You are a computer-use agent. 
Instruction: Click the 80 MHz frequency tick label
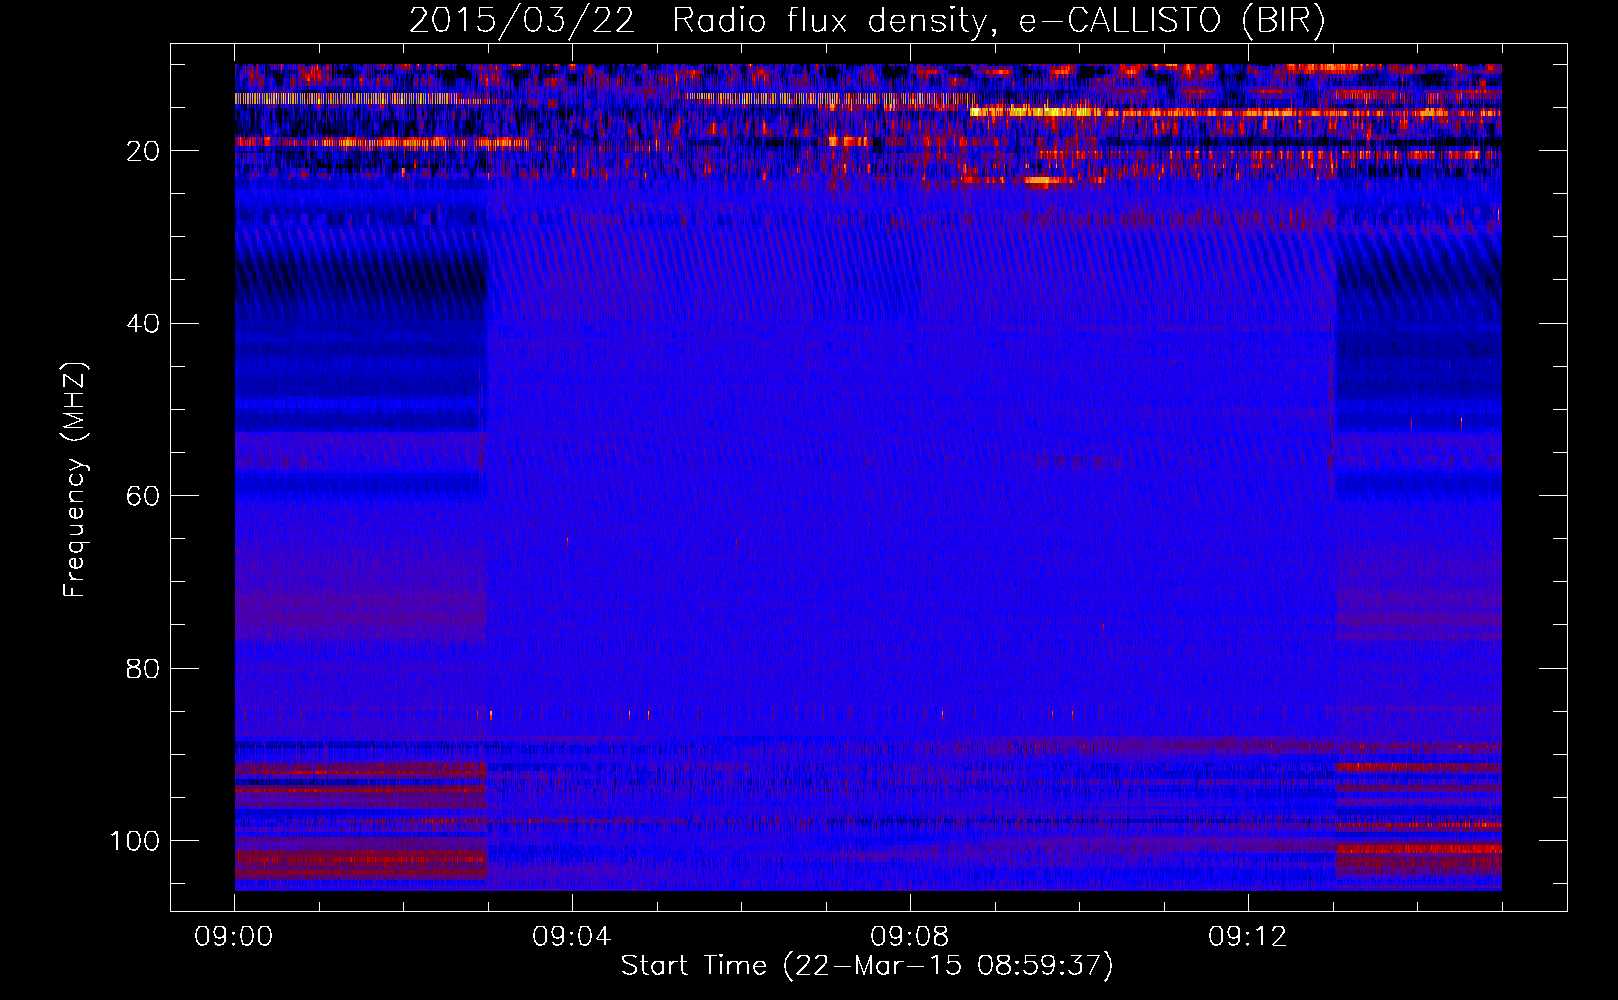pos(144,668)
